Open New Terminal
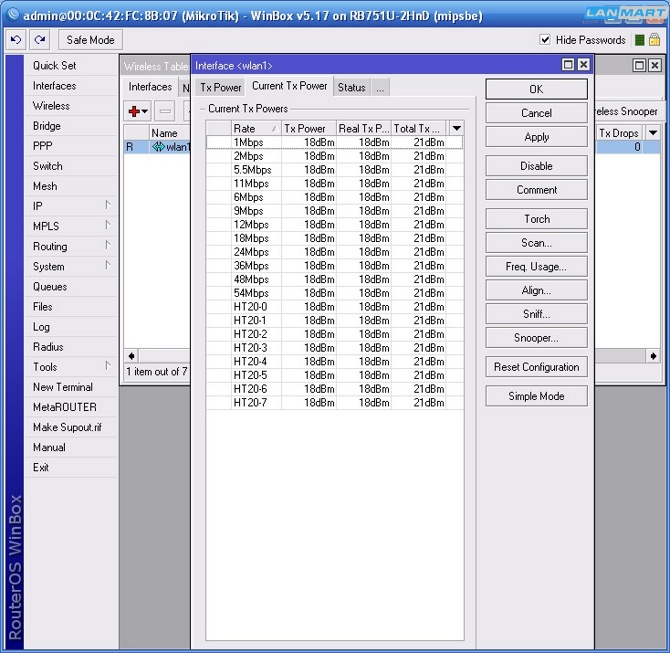 (71, 387)
